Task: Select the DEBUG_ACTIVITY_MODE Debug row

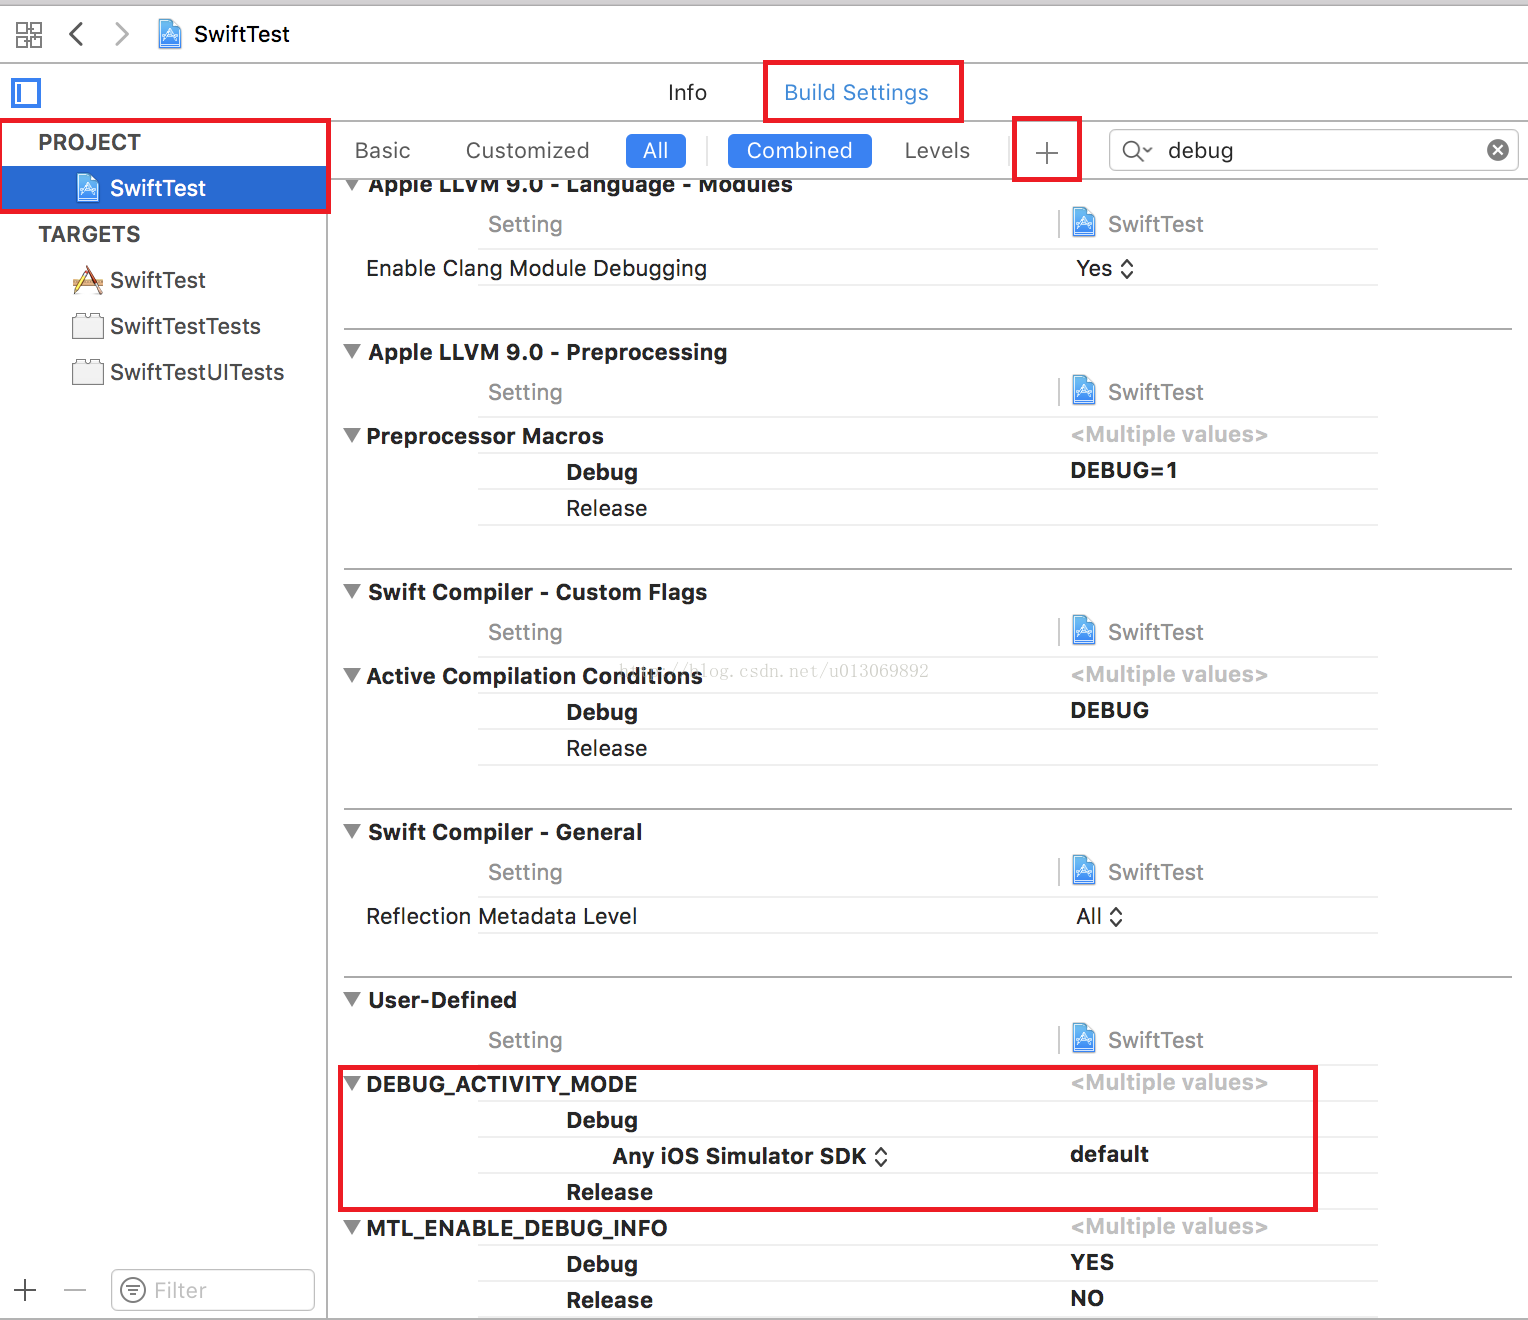Action: point(928,1120)
